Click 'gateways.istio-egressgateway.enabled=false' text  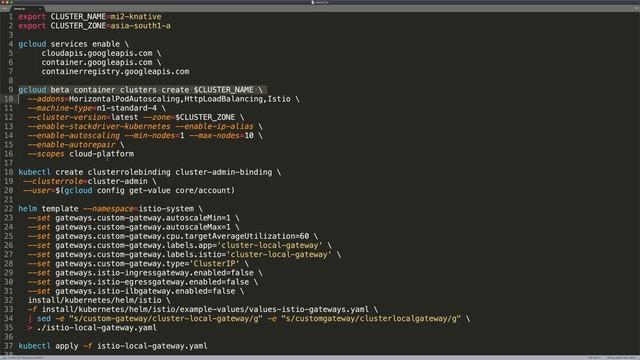[x=152, y=282]
